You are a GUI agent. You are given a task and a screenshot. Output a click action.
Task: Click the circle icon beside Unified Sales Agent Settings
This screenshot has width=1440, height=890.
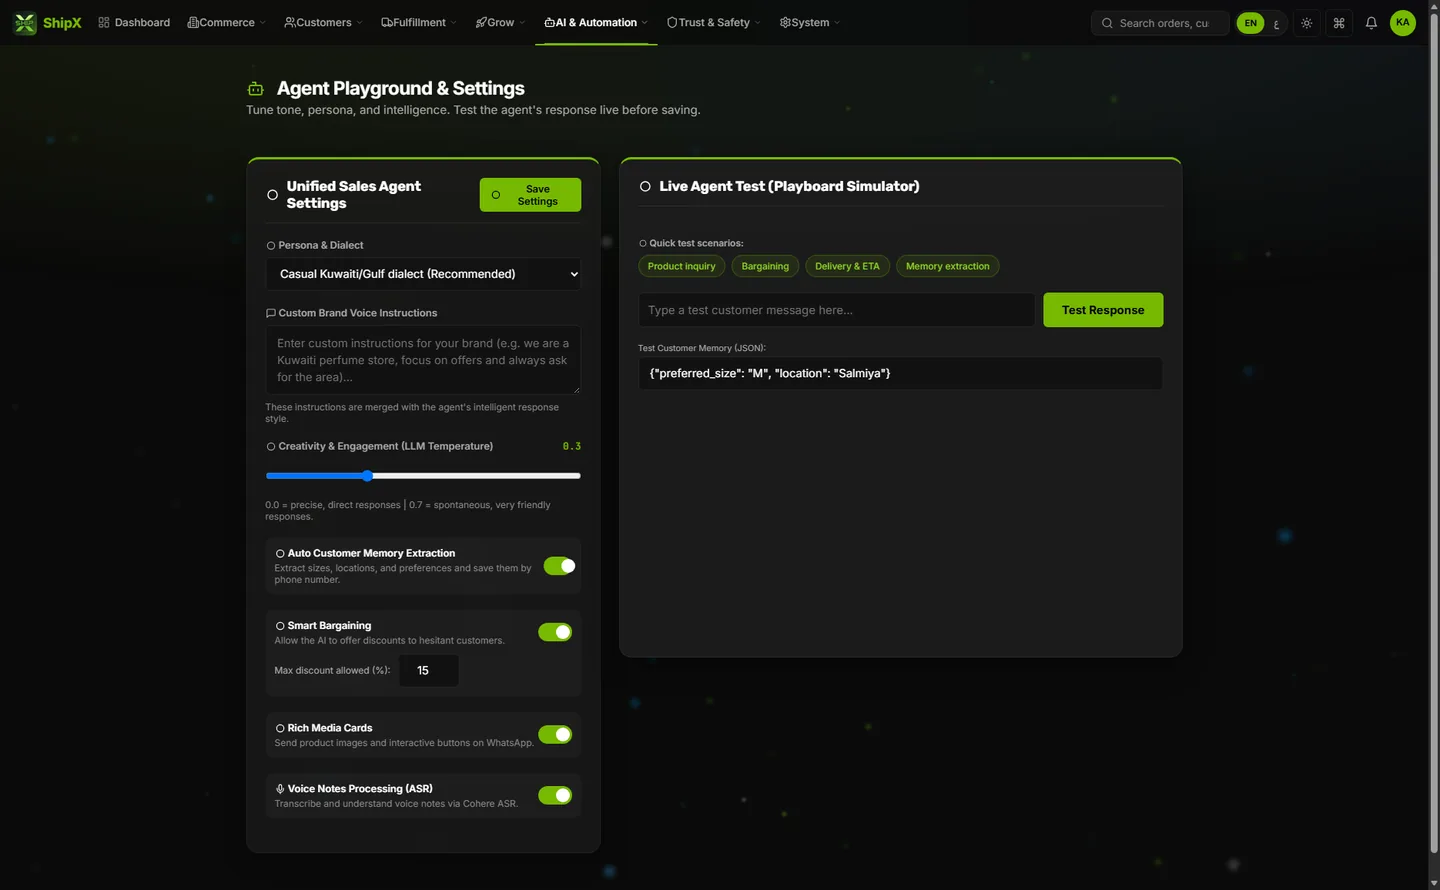click(x=272, y=195)
